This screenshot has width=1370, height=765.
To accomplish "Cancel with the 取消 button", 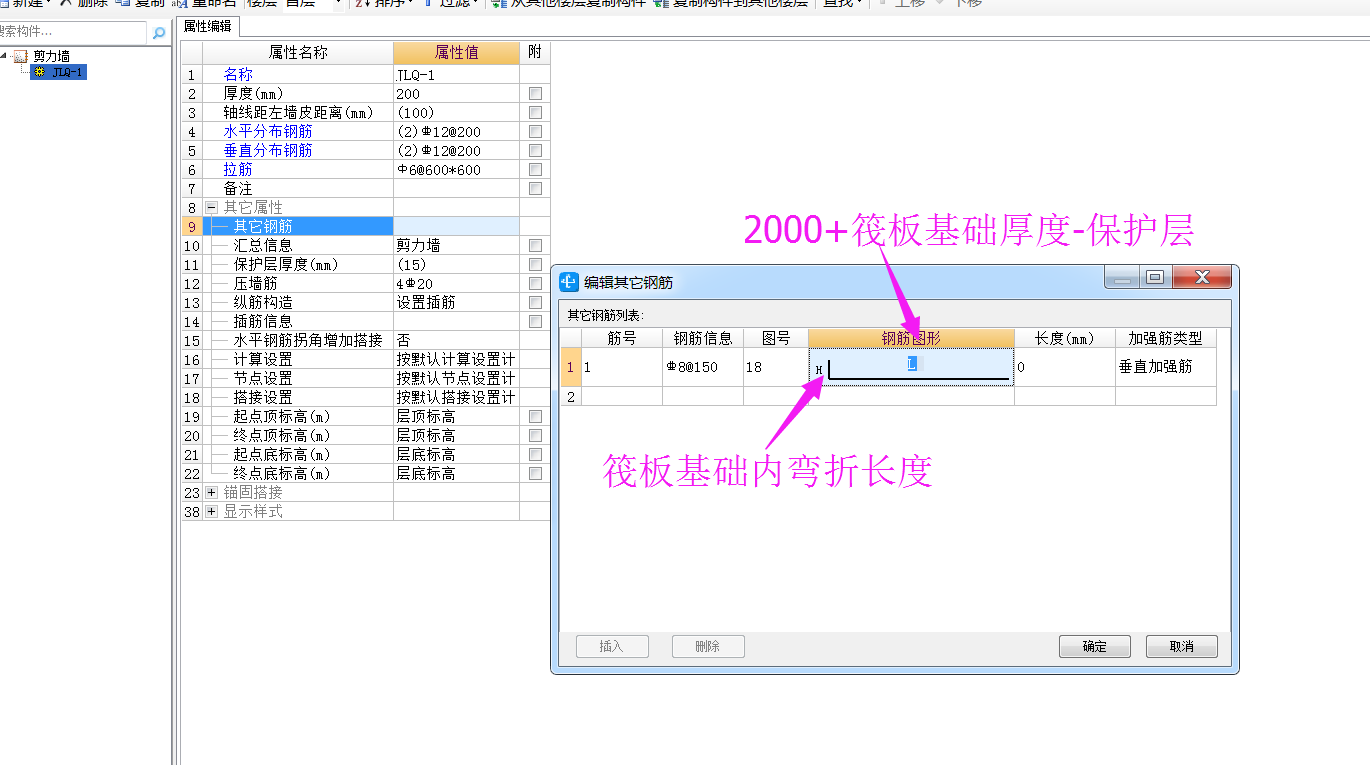I will pyautogui.click(x=1182, y=646).
